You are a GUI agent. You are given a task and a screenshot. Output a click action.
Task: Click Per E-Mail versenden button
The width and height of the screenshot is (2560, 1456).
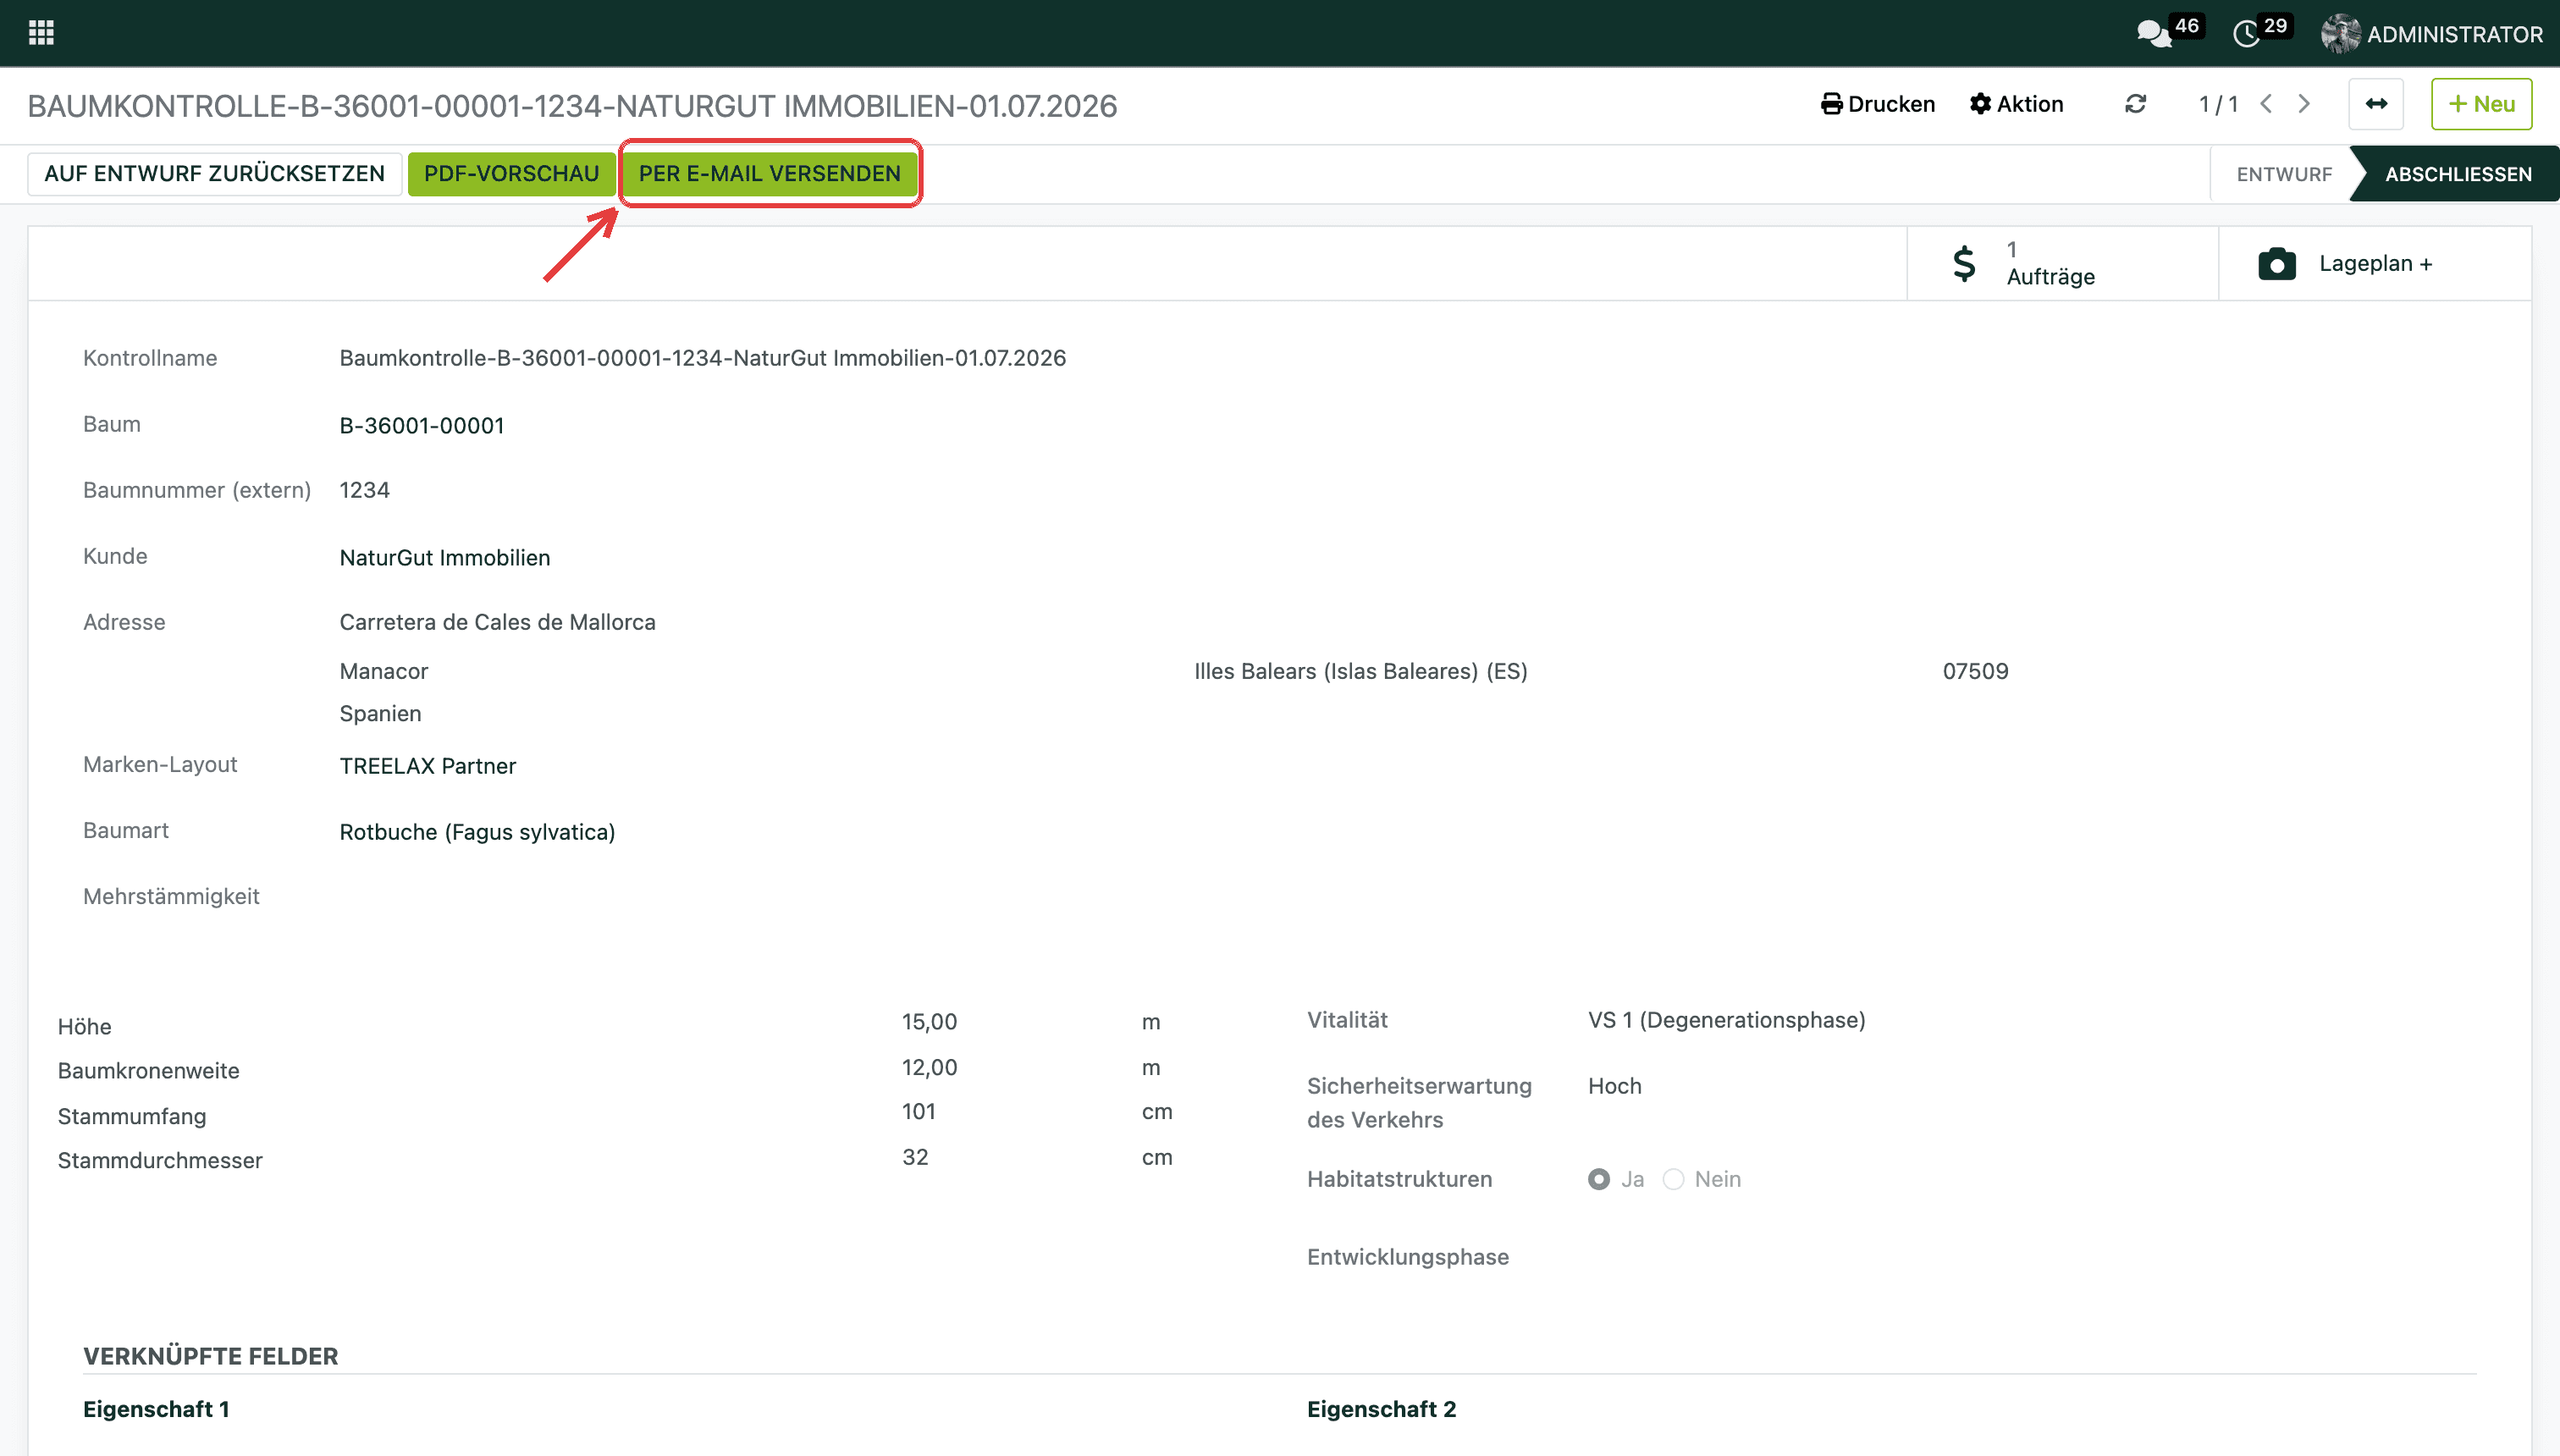[x=769, y=174]
